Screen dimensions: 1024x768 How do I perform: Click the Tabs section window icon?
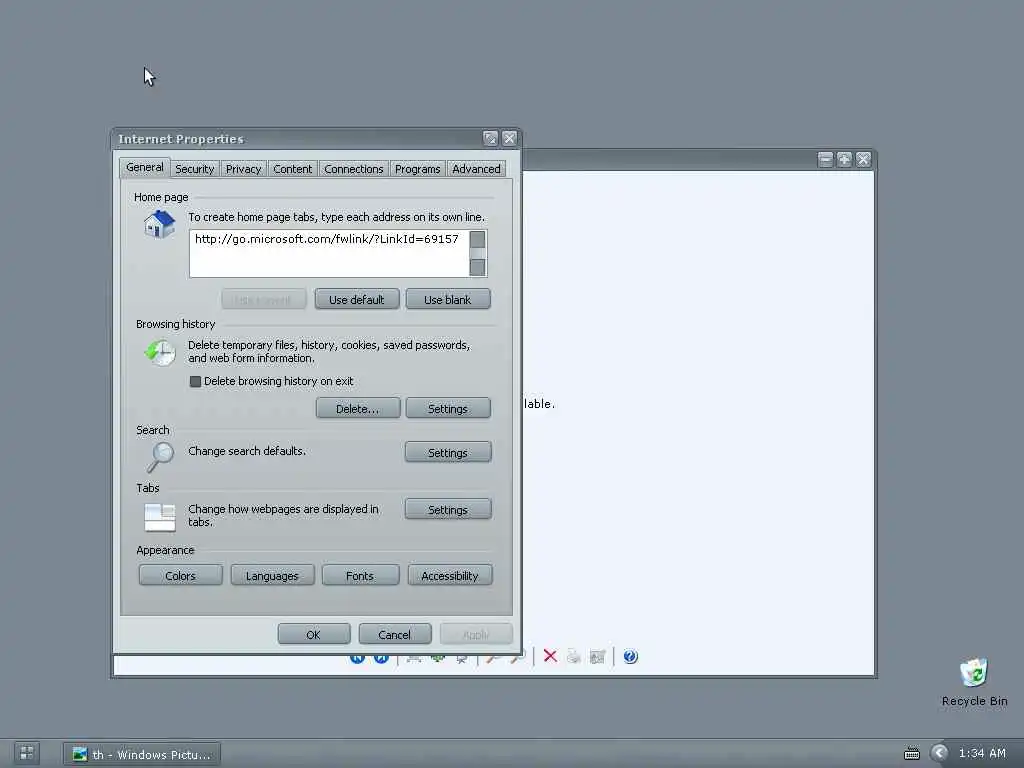[160, 517]
